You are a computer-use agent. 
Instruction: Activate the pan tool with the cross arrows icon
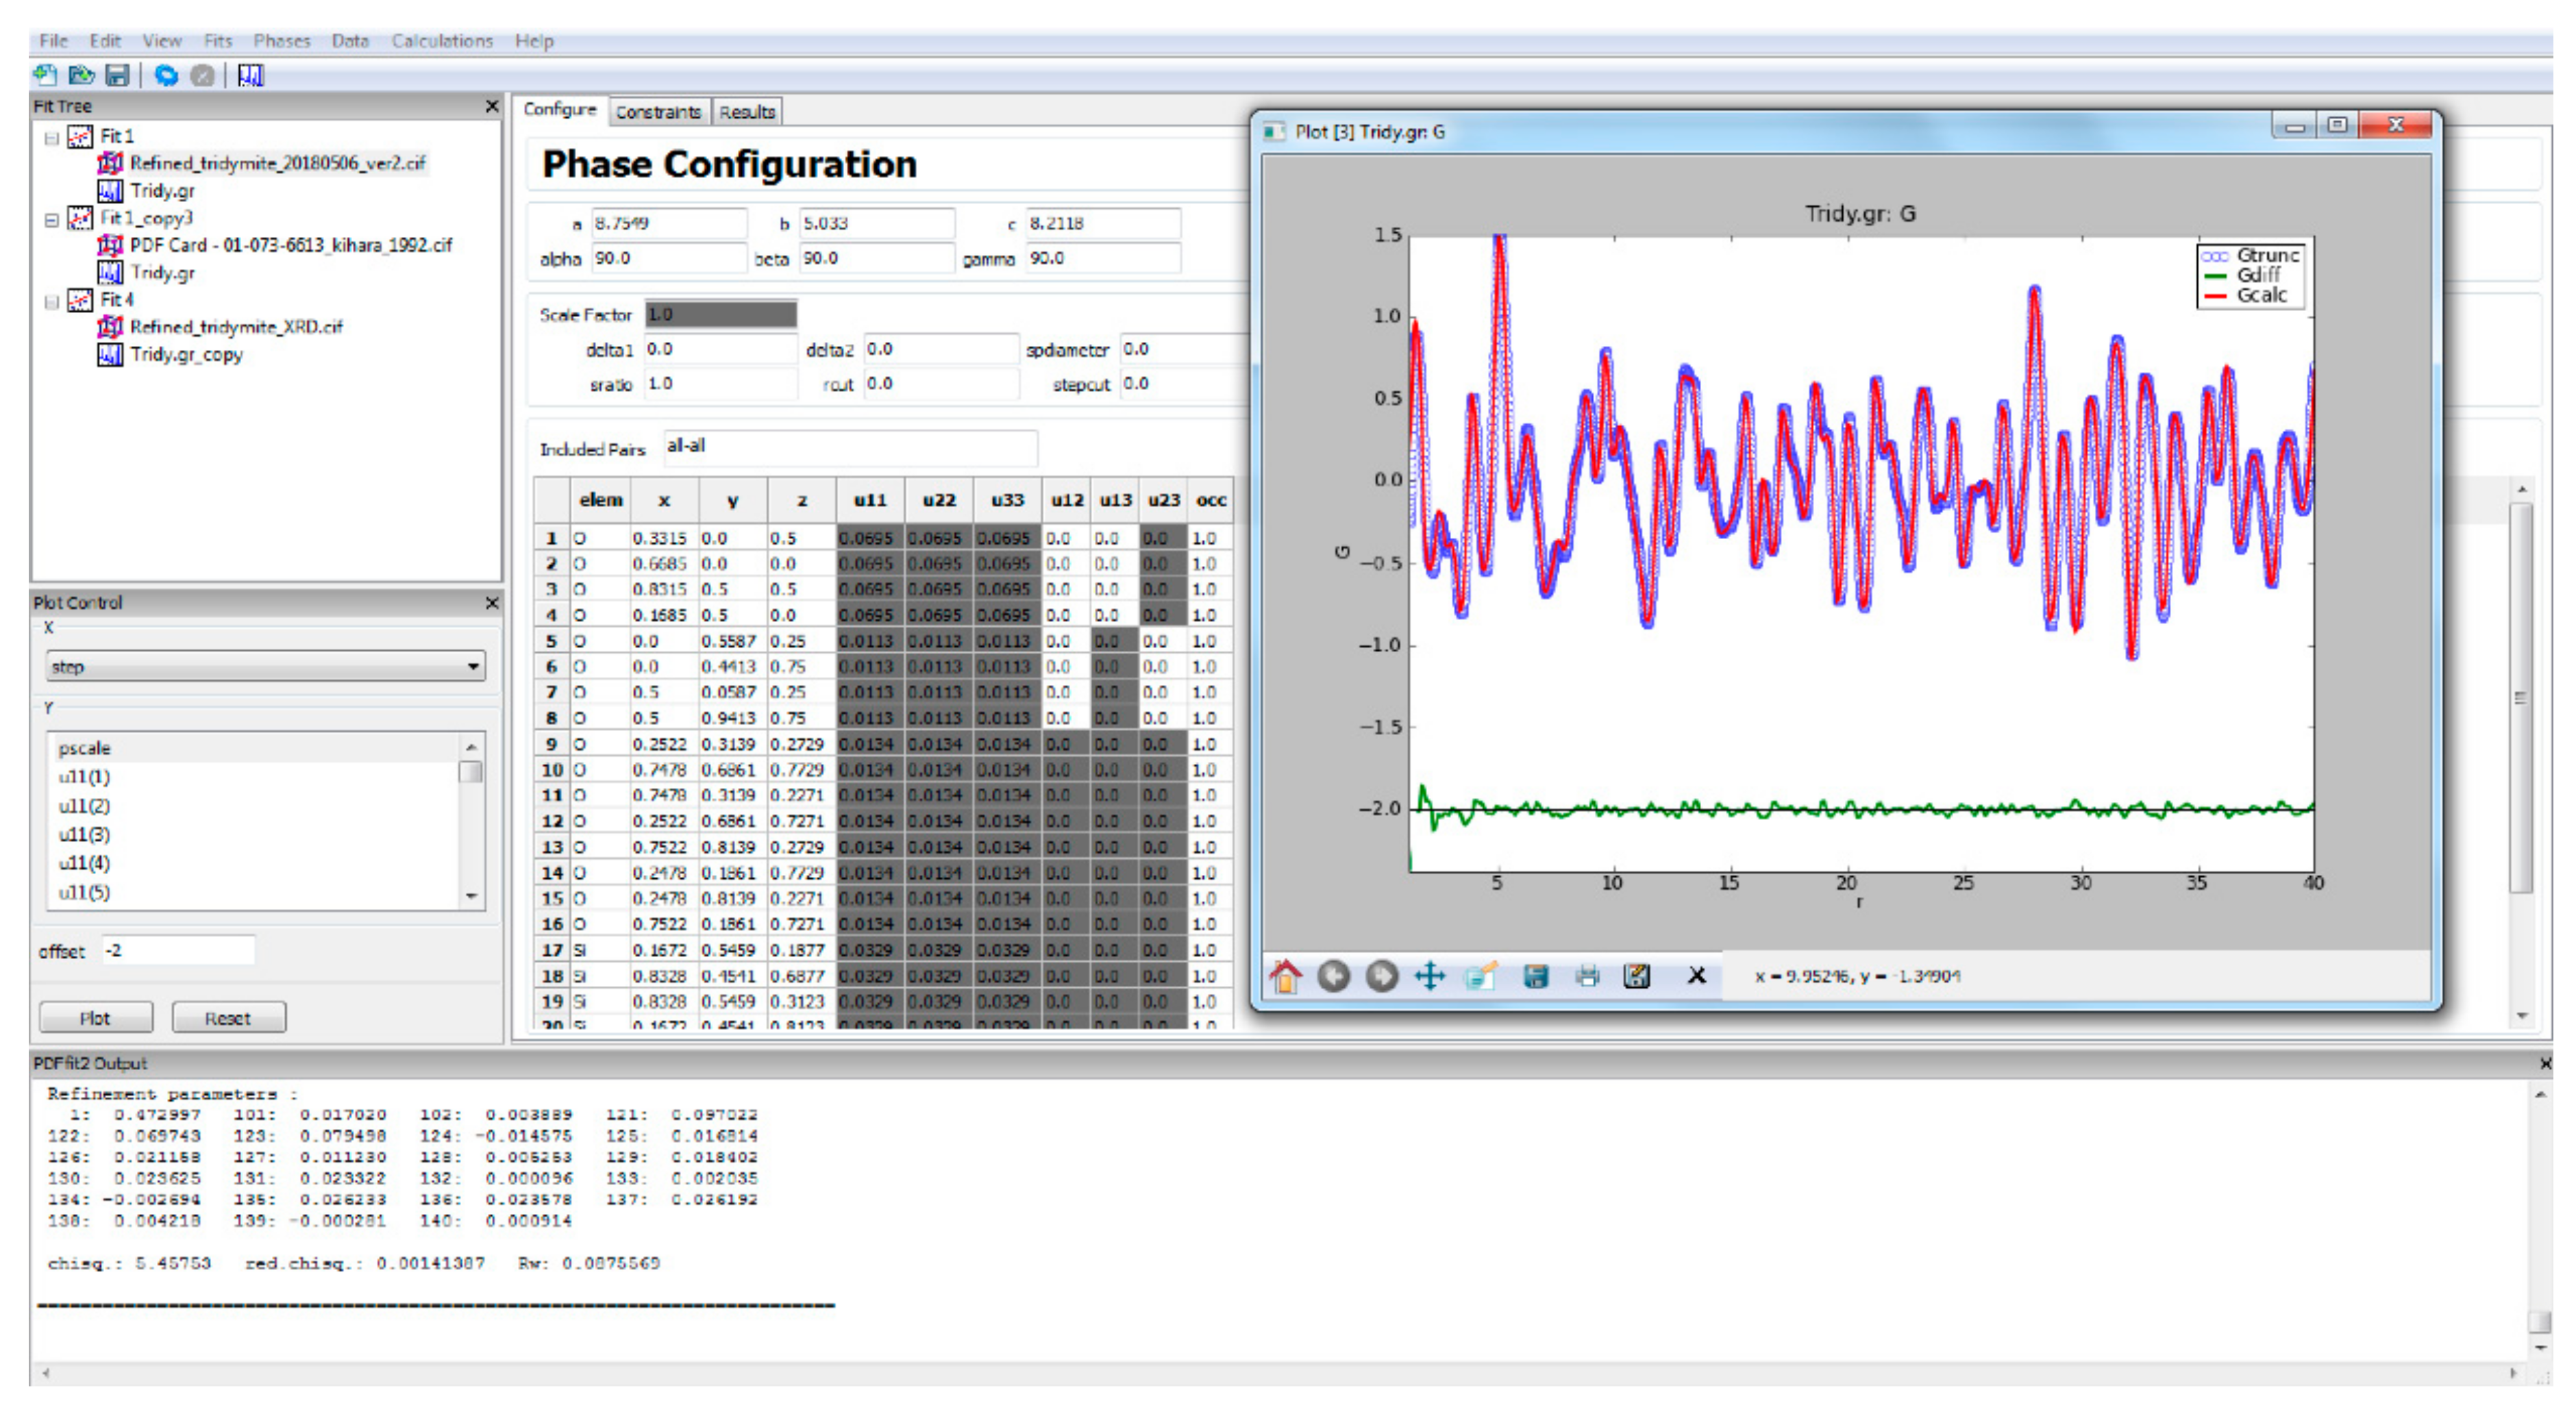[1430, 976]
